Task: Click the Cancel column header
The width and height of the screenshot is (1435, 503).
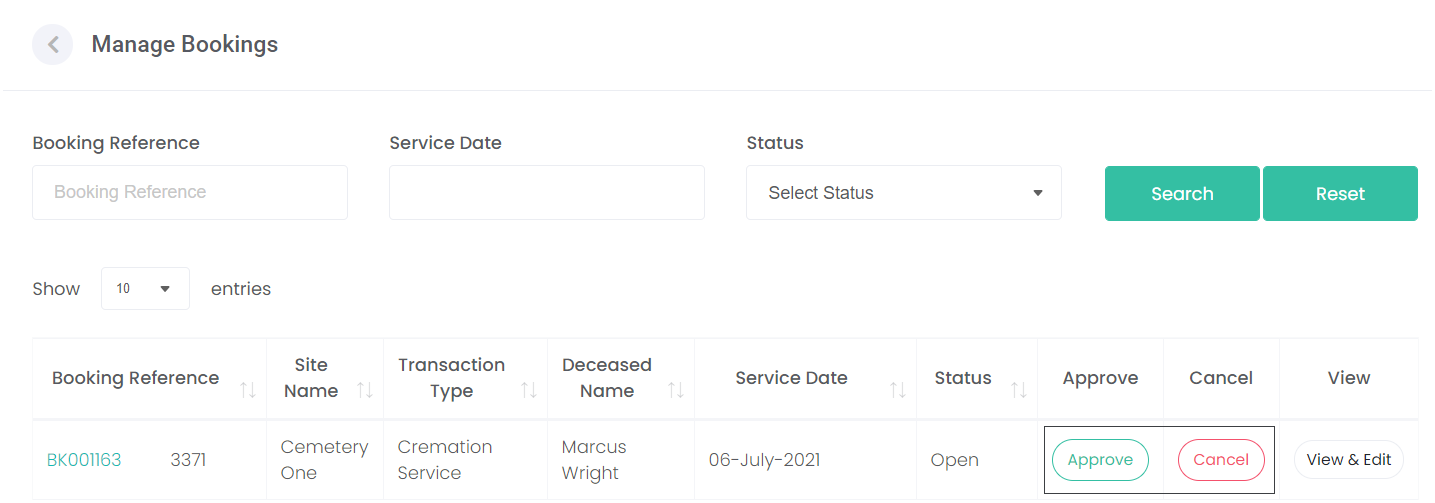Action: (1221, 378)
